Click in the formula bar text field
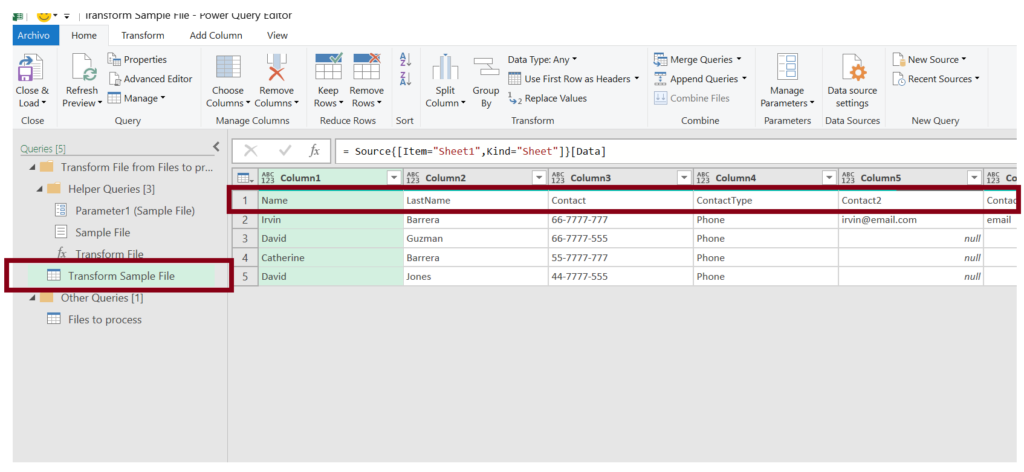Viewport: 1024px width, 472px height. coord(677,151)
